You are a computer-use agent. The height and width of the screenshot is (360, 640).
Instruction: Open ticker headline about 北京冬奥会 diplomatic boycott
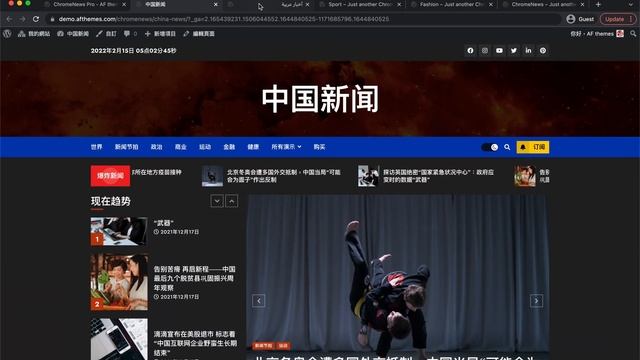(284, 176)
